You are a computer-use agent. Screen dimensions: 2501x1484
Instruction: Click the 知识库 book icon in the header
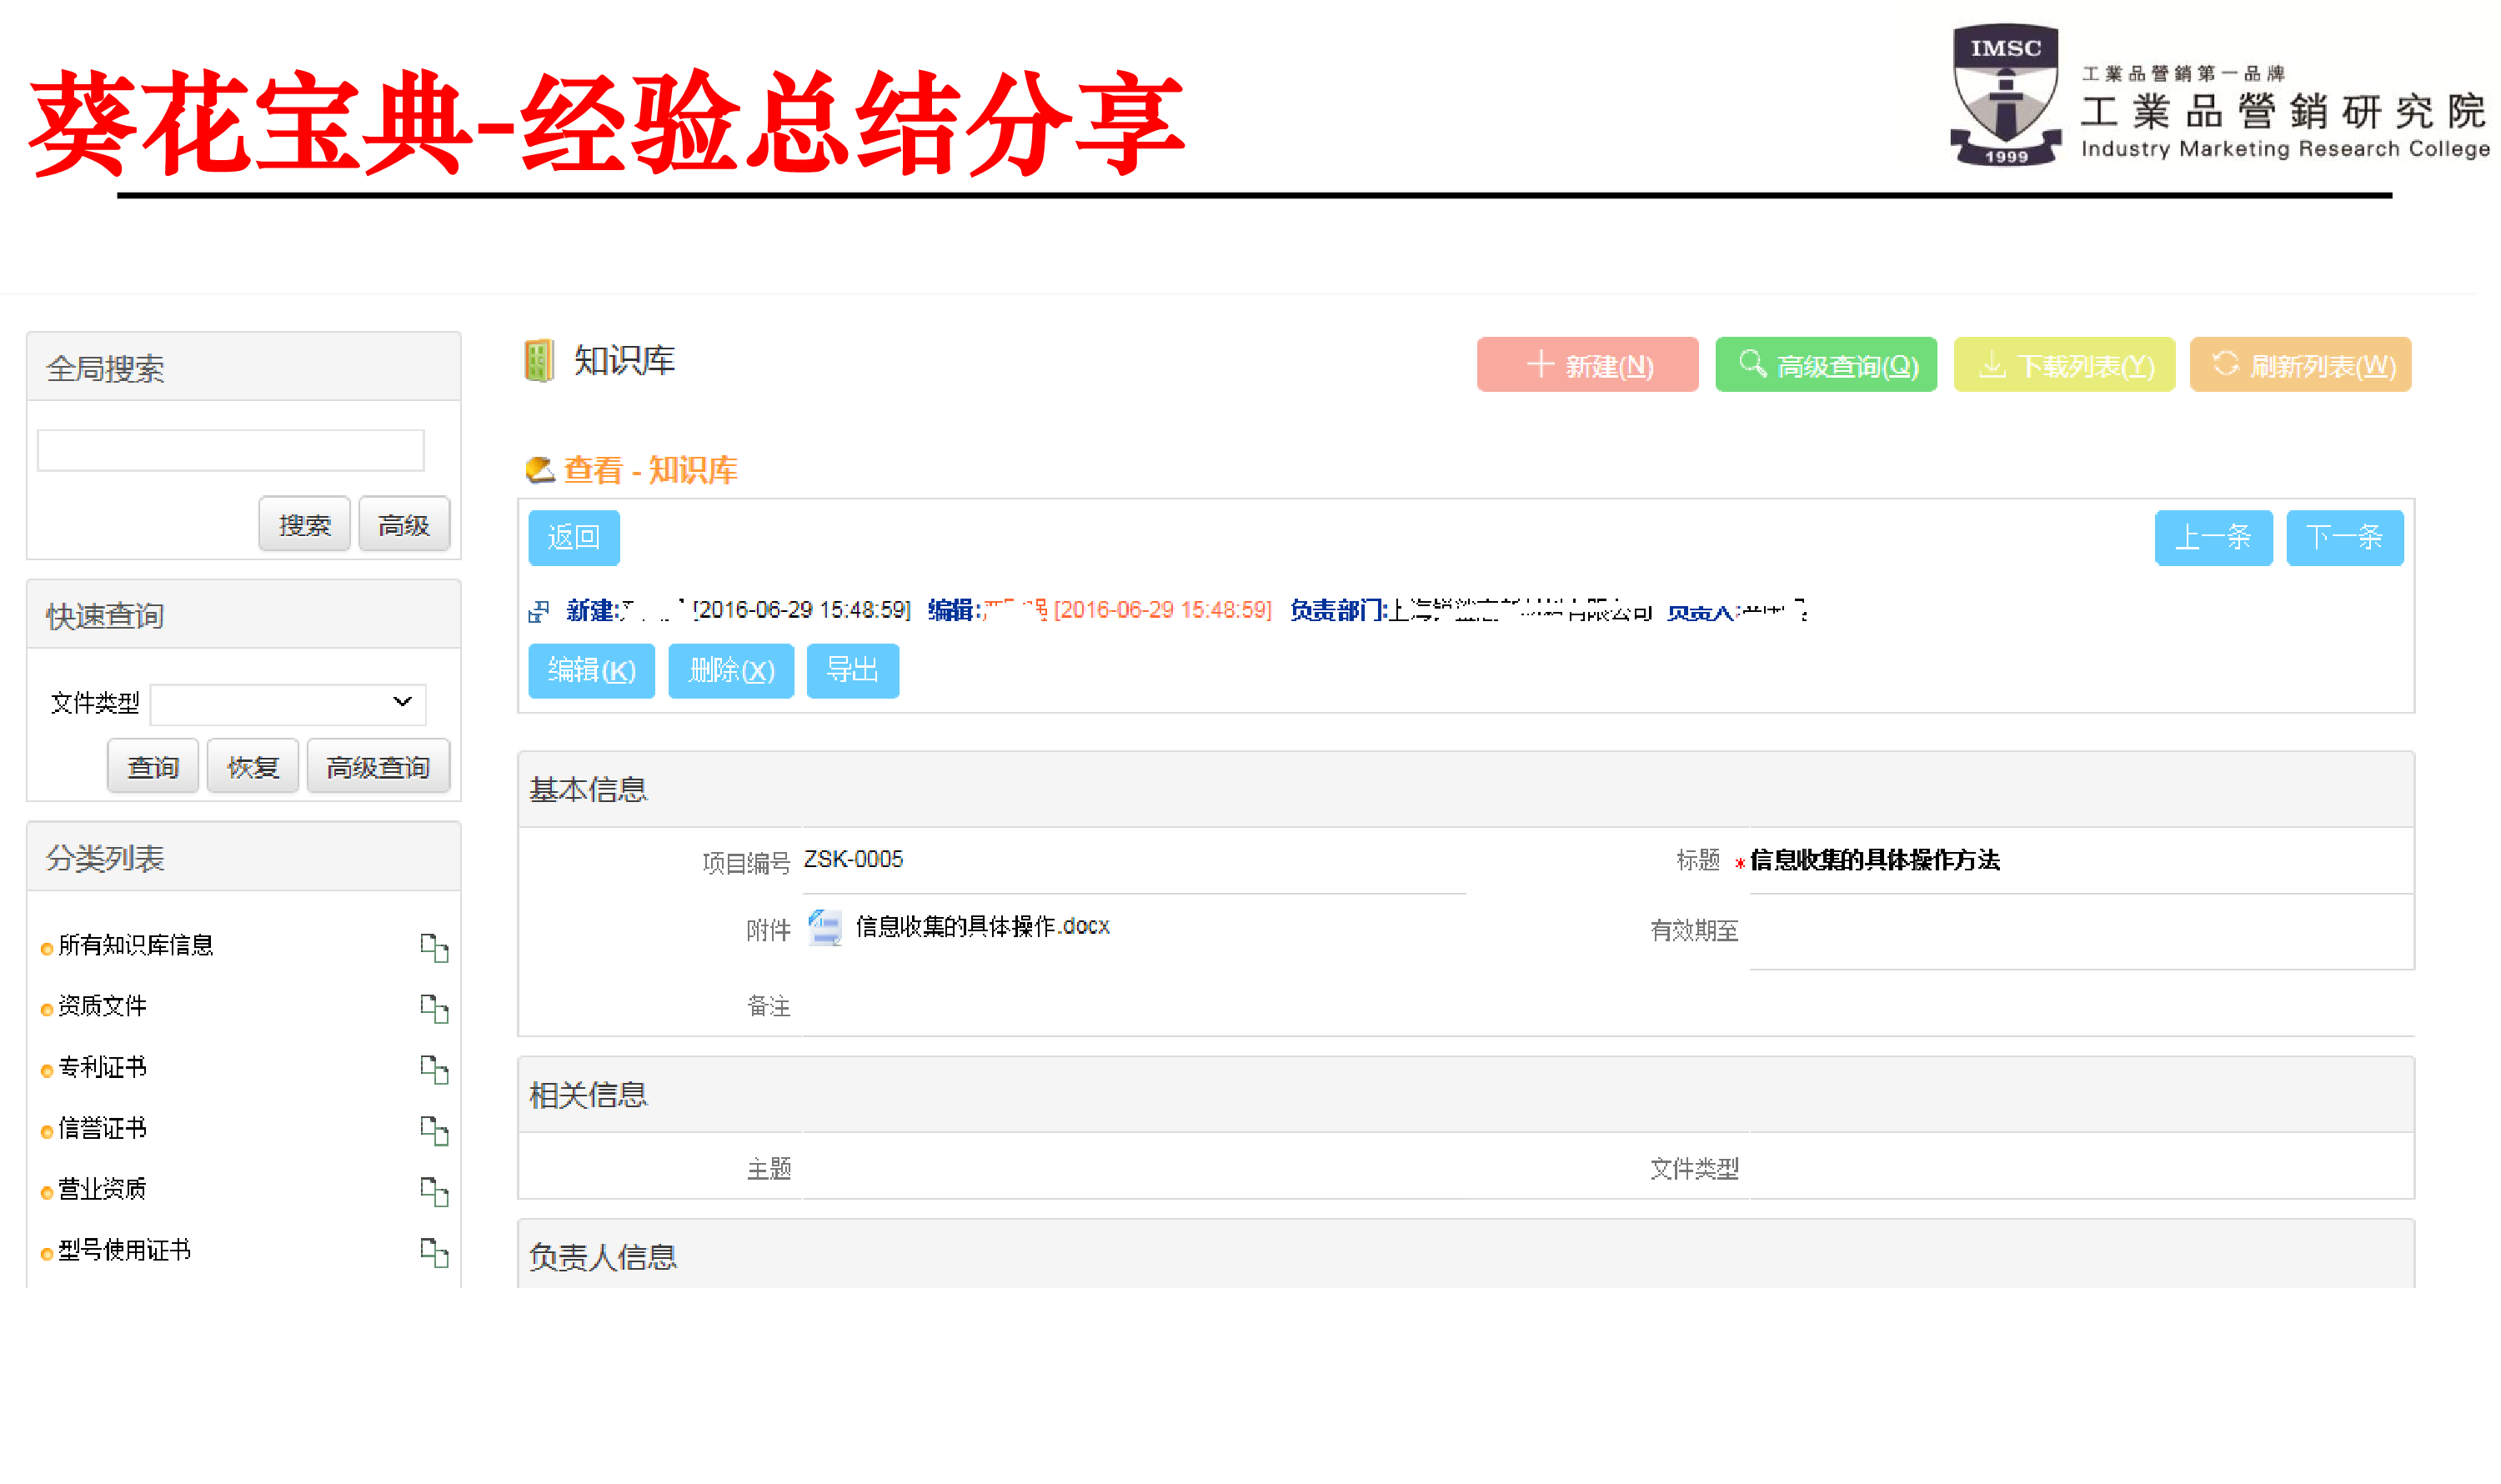pyautogui.click(x=539, y=361)
